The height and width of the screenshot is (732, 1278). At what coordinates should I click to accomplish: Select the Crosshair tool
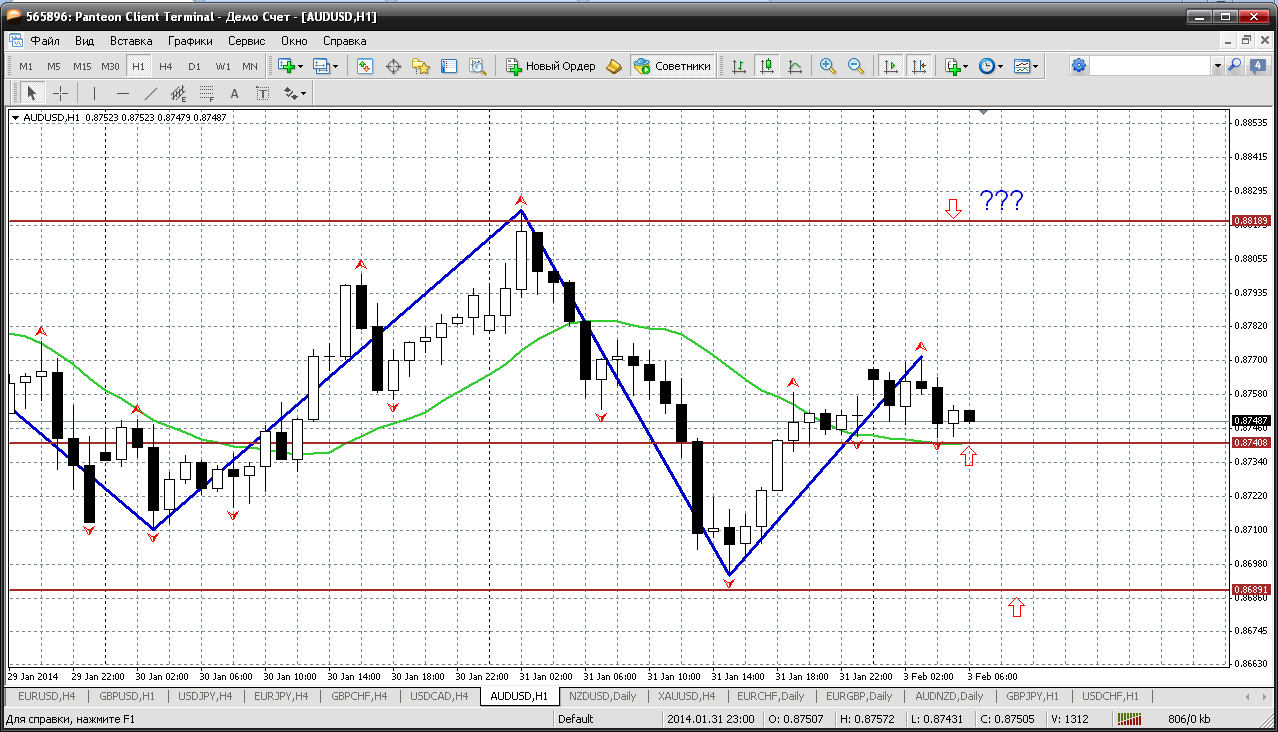[x=60, y=93]
